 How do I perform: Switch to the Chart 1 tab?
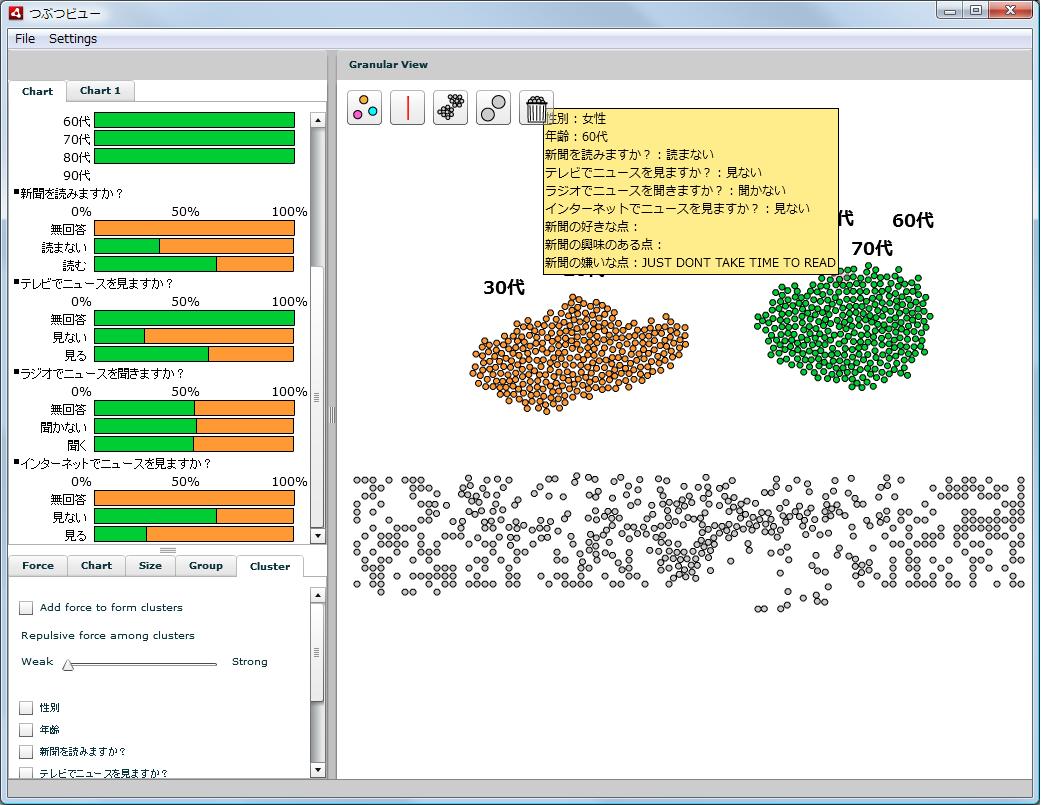(x=100, y=91)
